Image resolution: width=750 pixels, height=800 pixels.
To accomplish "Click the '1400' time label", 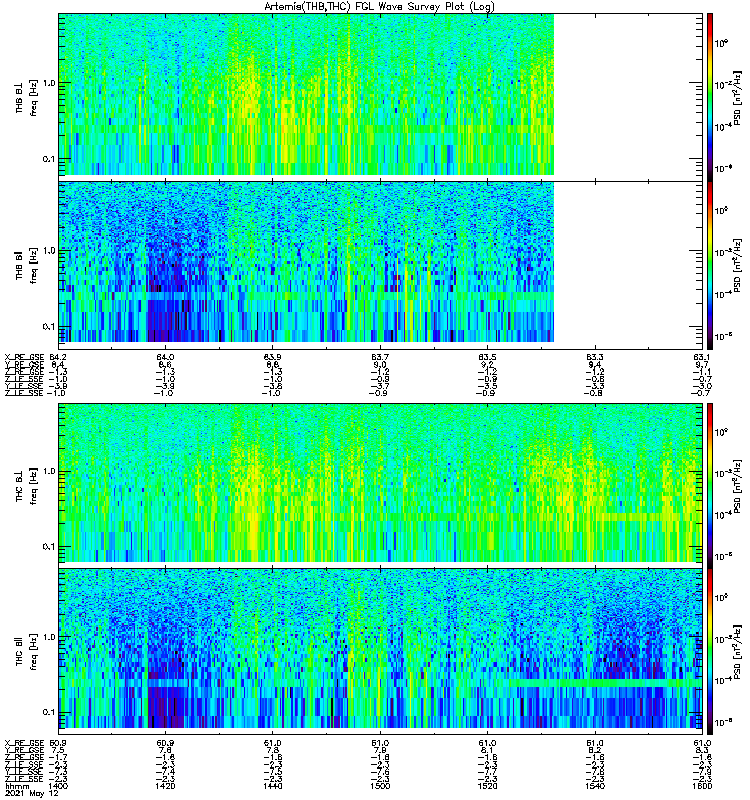I will pos(57,786).
